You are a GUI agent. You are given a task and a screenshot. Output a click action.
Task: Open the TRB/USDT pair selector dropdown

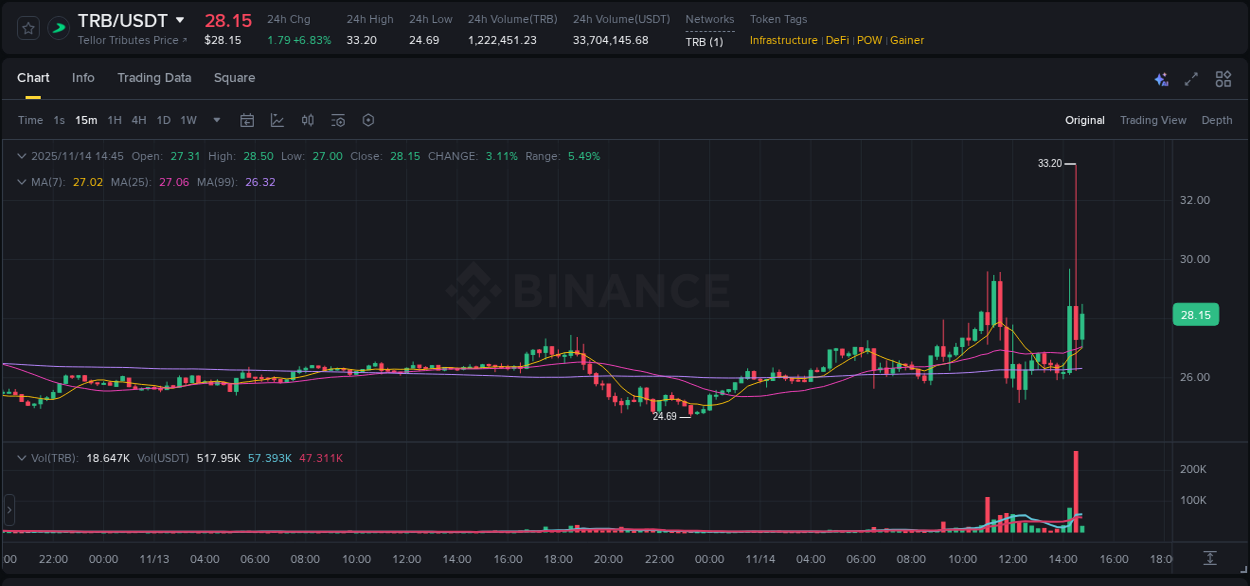[x=180, y=19]
